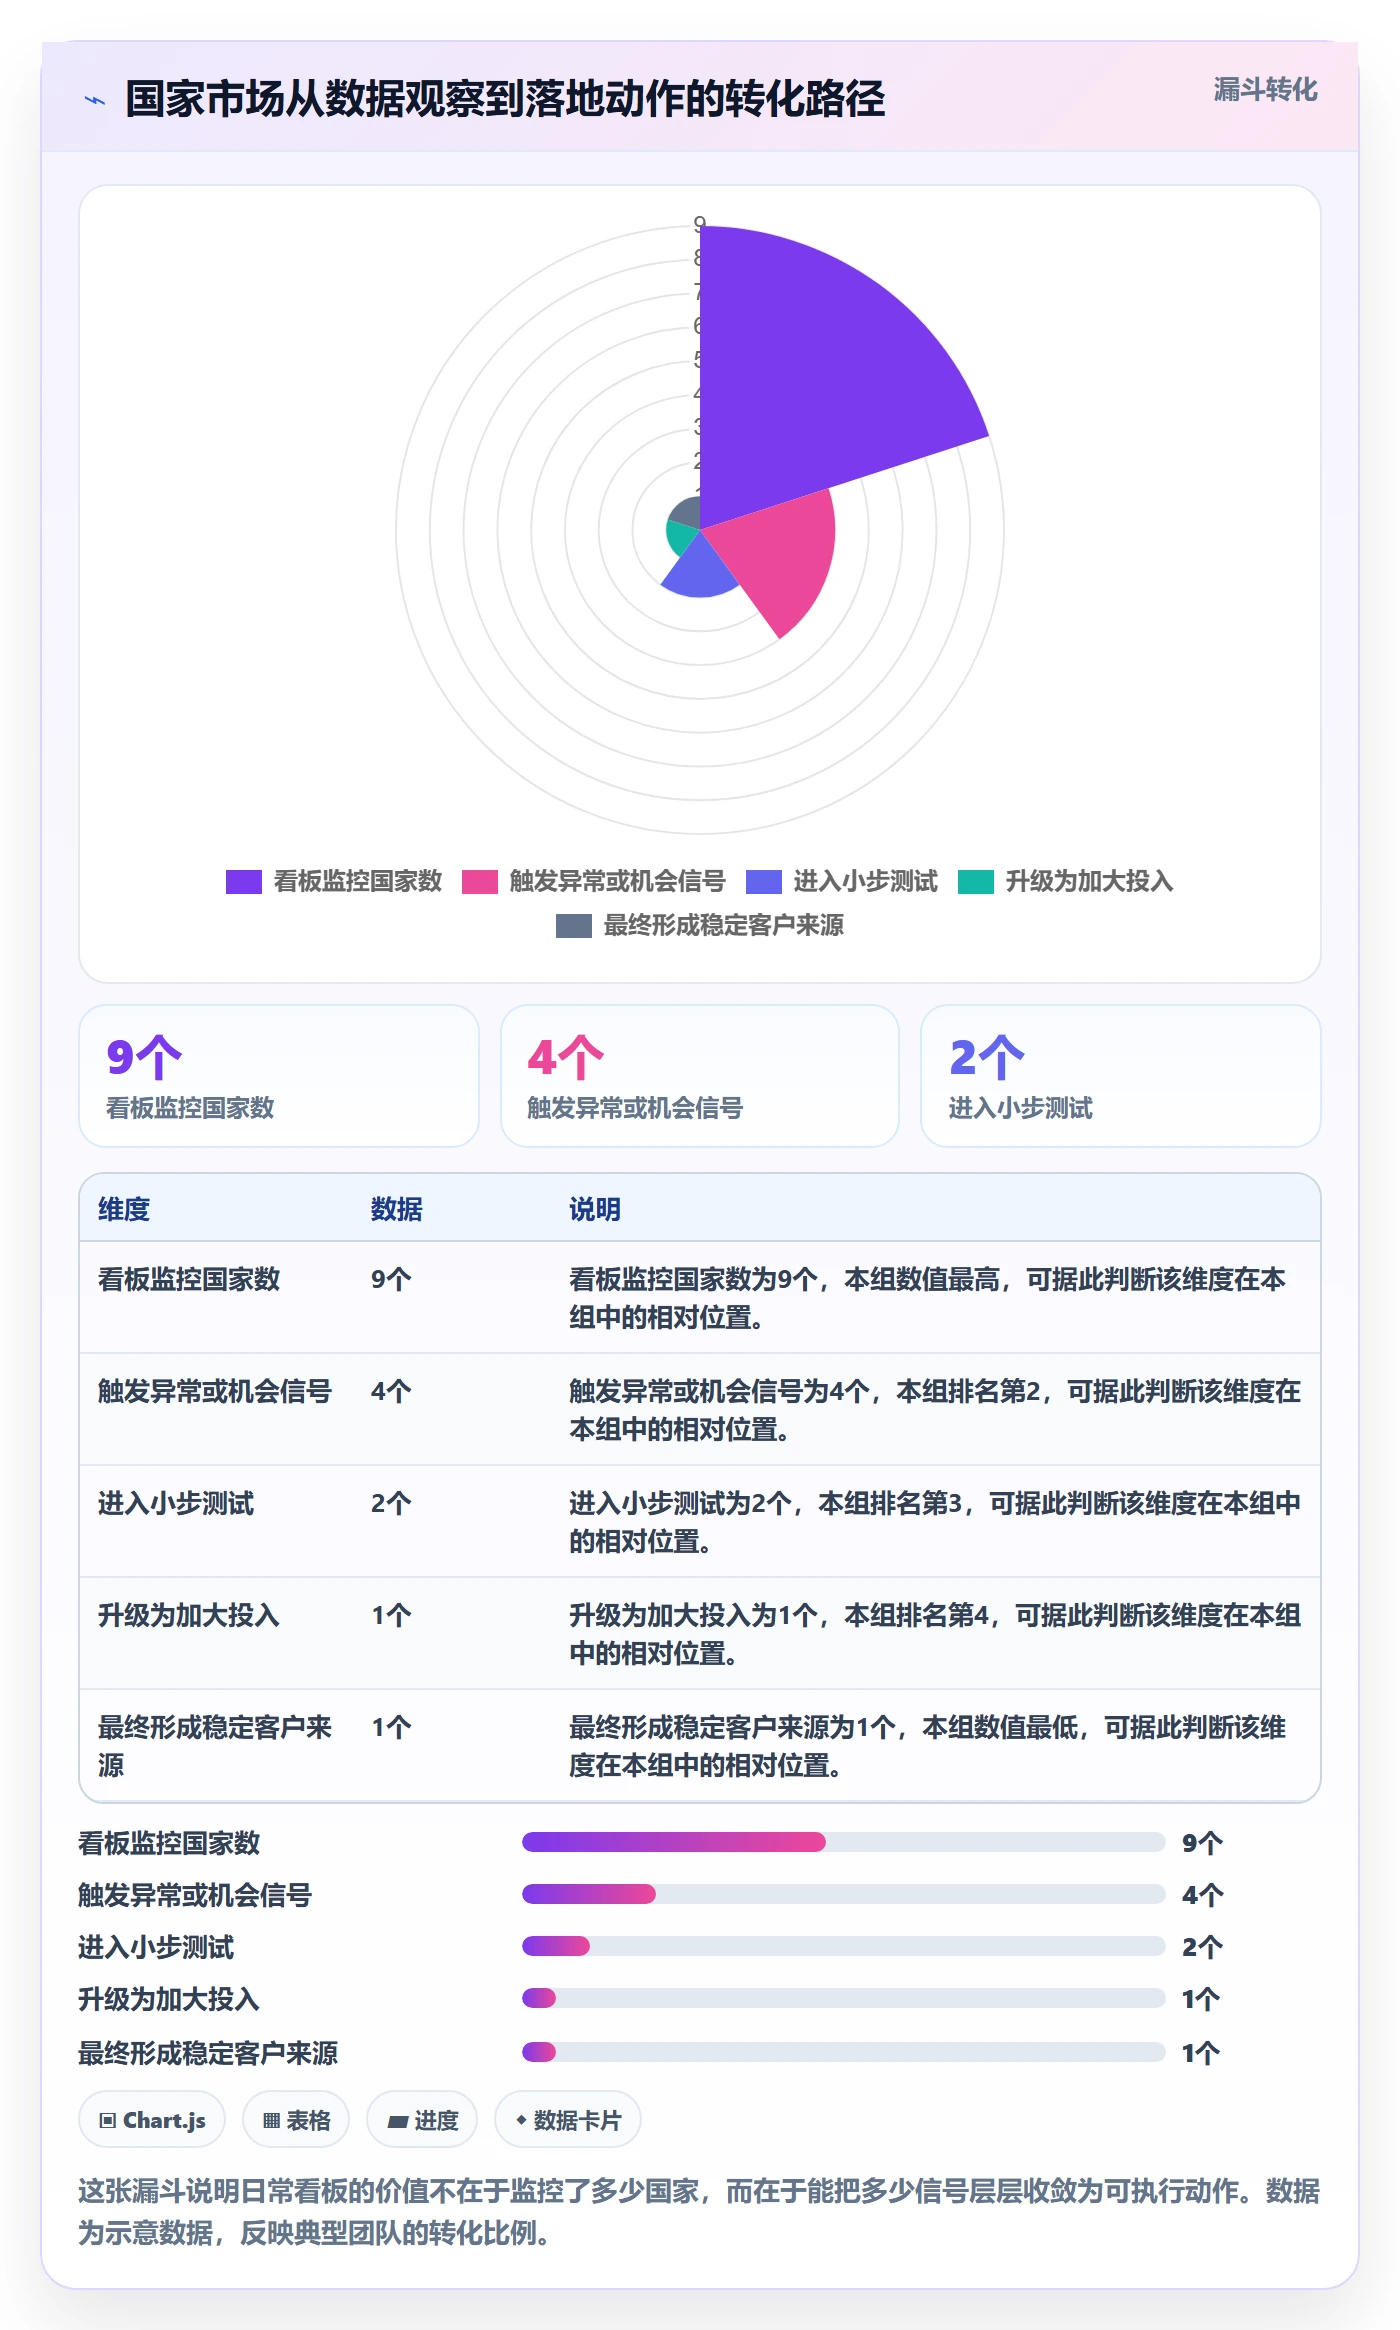1400x2330 pixels.
Task: Click the 进度 tag chip
Action: pos(422,2119)
